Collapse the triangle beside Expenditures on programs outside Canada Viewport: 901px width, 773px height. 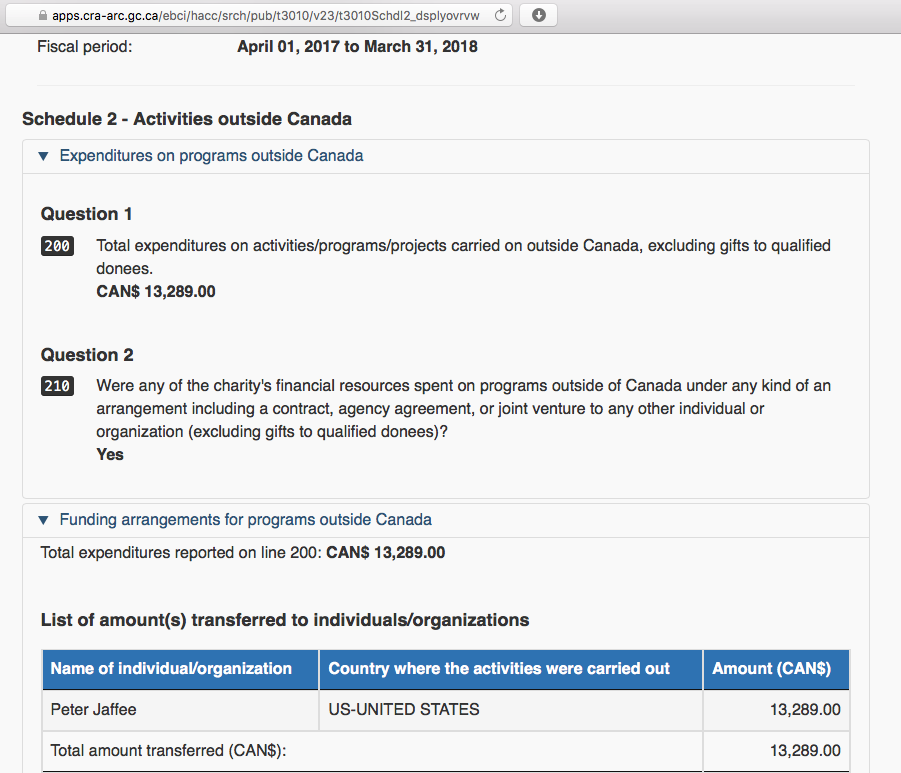coord(42,156)
